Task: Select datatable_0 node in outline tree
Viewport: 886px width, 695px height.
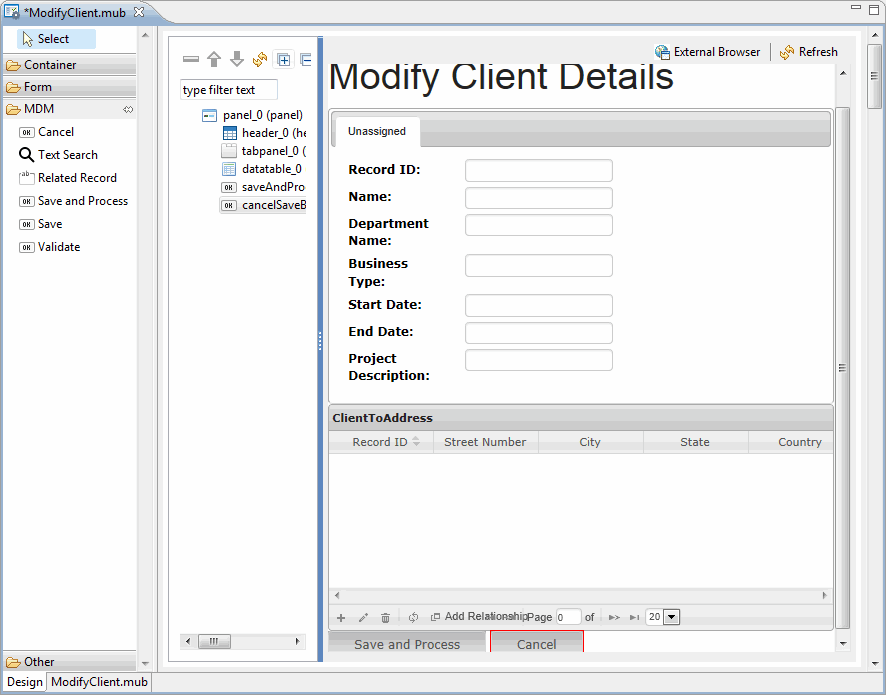Action: (263, 169)
